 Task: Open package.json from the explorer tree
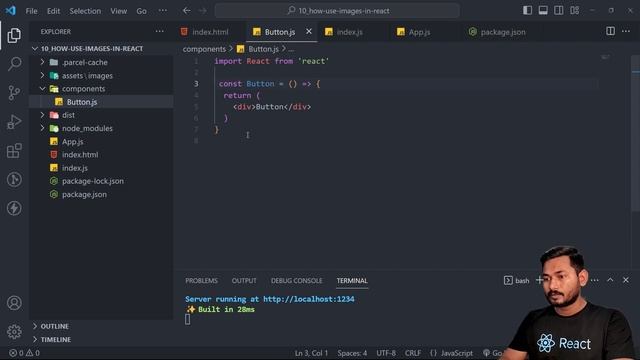coord(101,194)
